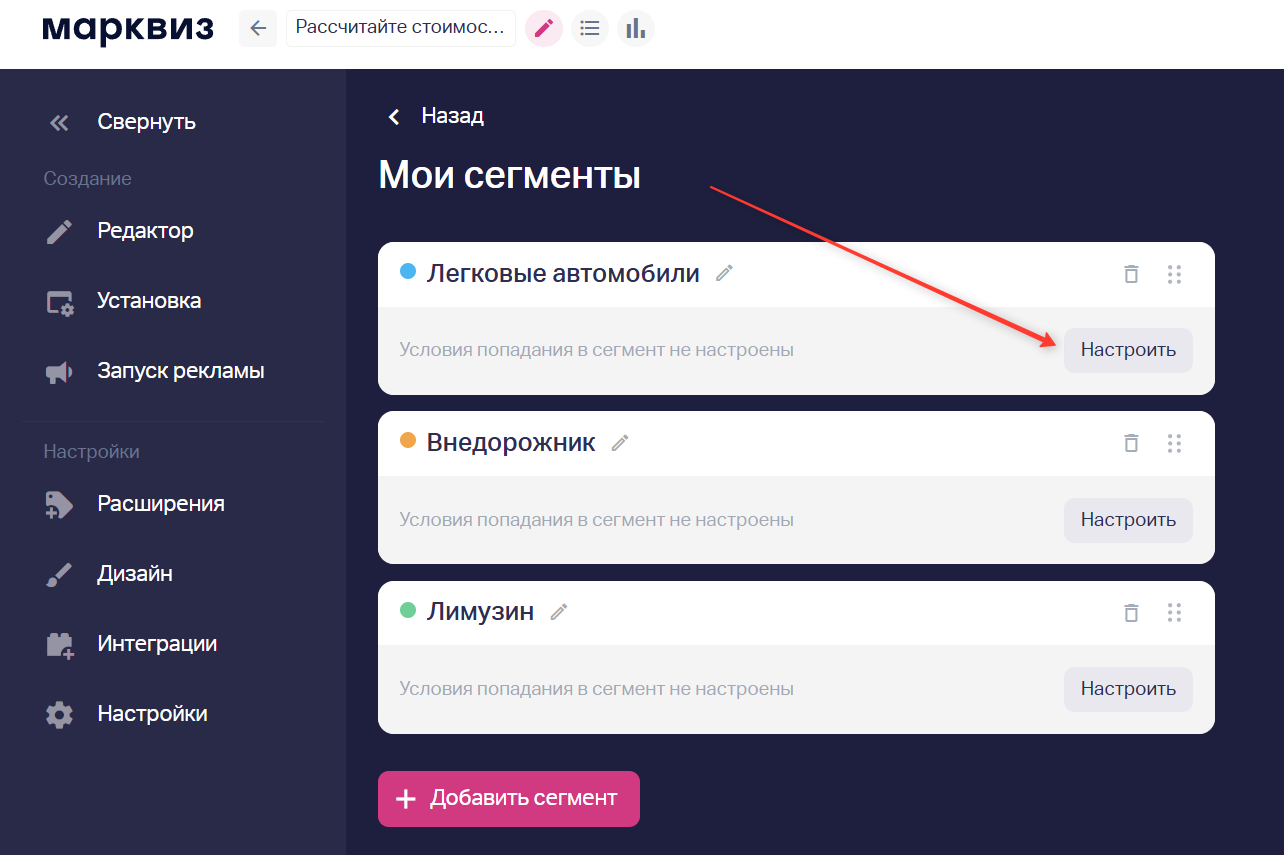
Task: Add a new segment with Добавить сегмент
Action: 508,799
